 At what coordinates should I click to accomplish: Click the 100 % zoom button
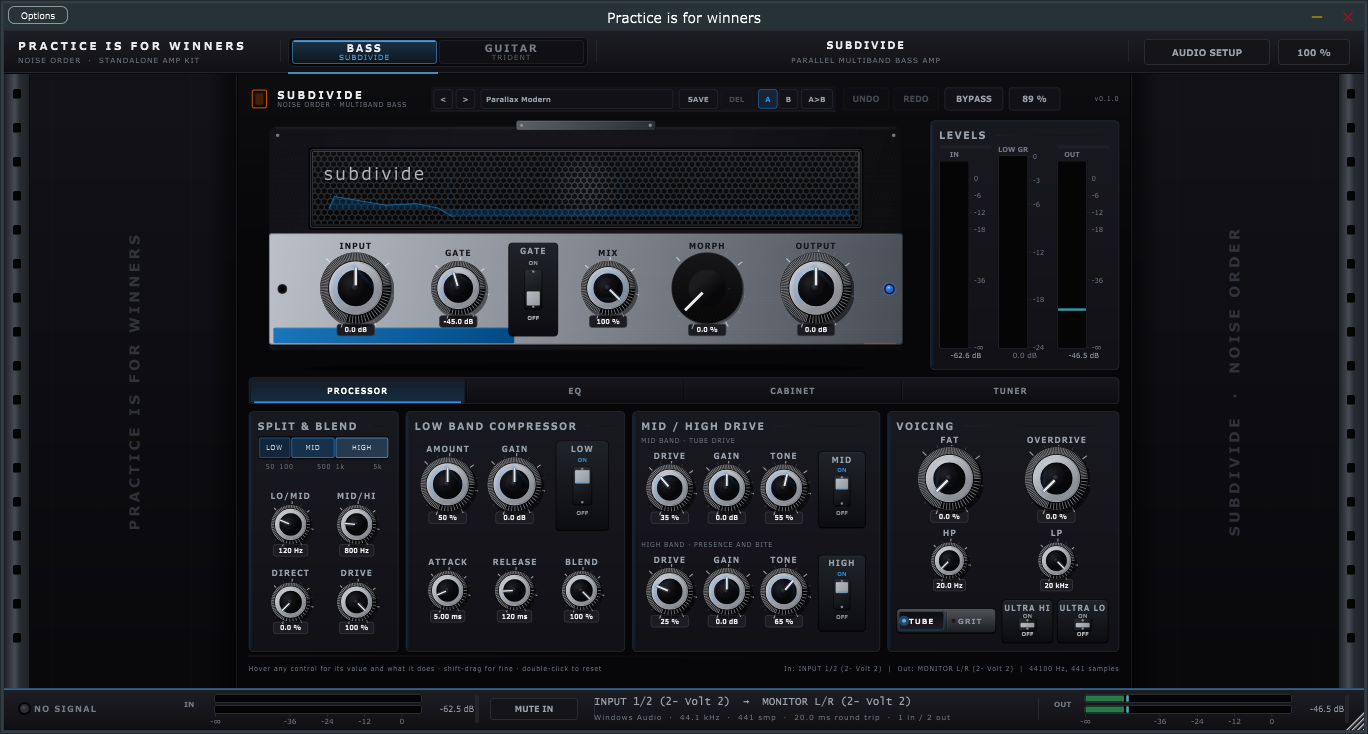coord(1314,52)
